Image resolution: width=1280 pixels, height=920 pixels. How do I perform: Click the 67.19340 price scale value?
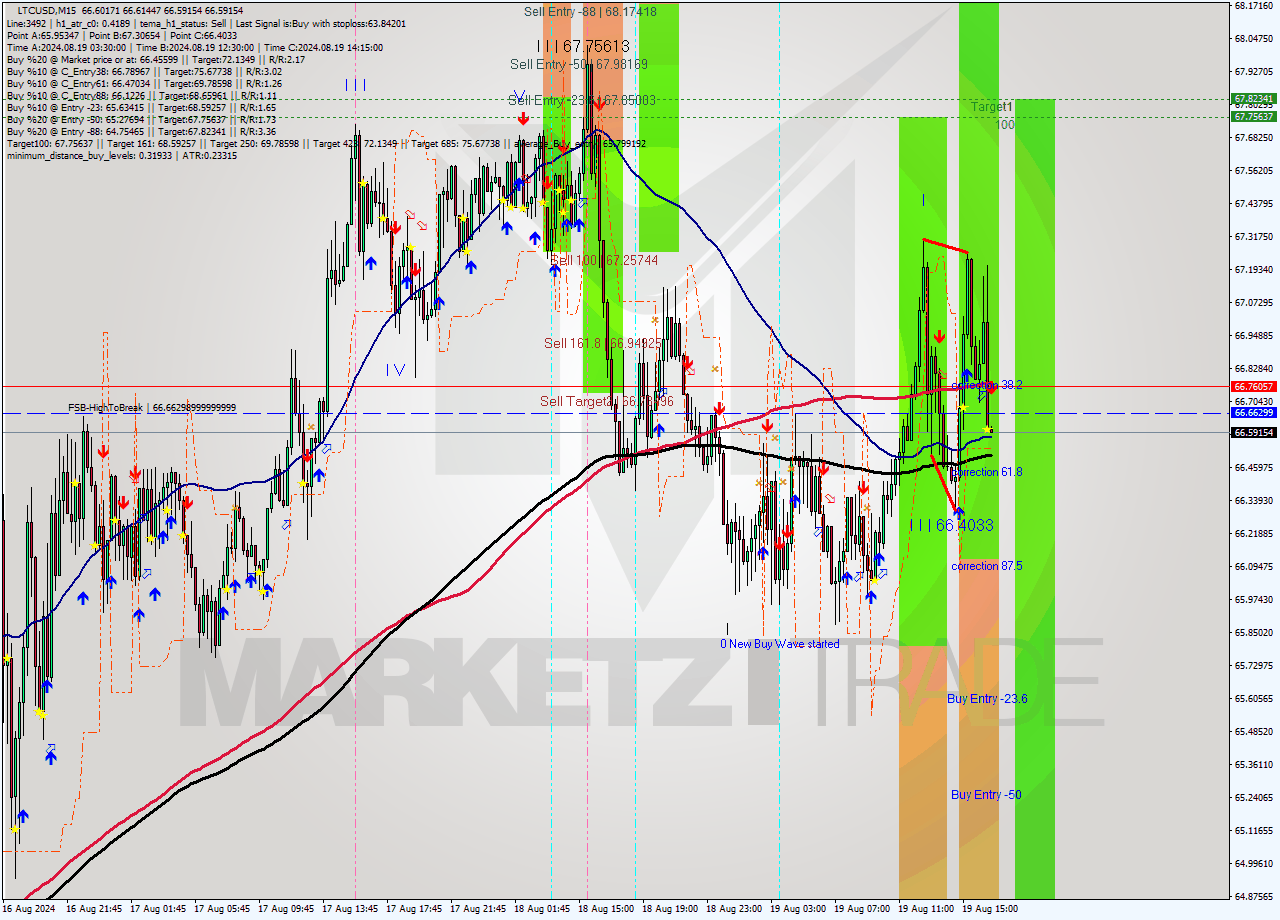[1253, 269]
